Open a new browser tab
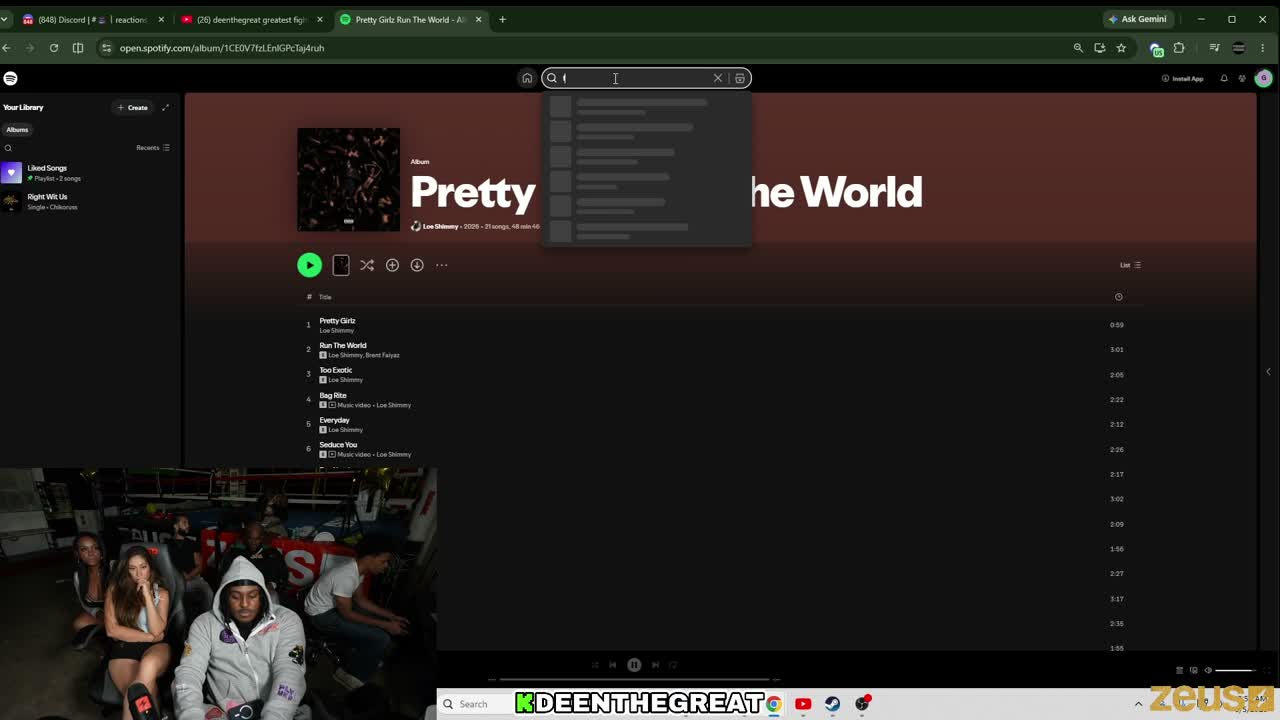 (x=502, y=19)
